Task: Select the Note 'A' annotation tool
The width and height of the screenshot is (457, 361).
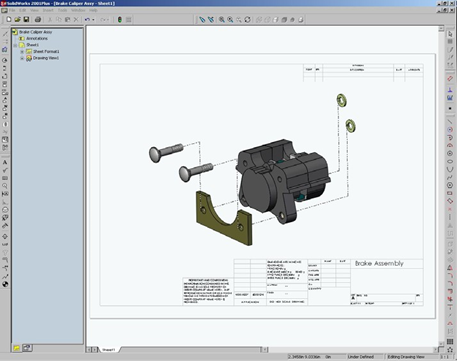Action: coord(5,162)
